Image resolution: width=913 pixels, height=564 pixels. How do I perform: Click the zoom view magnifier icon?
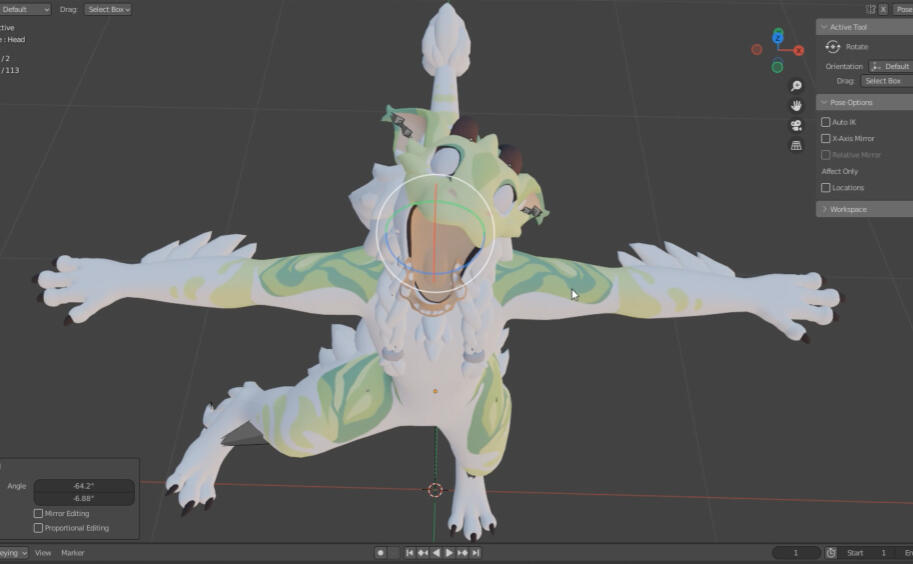(796, 86)
